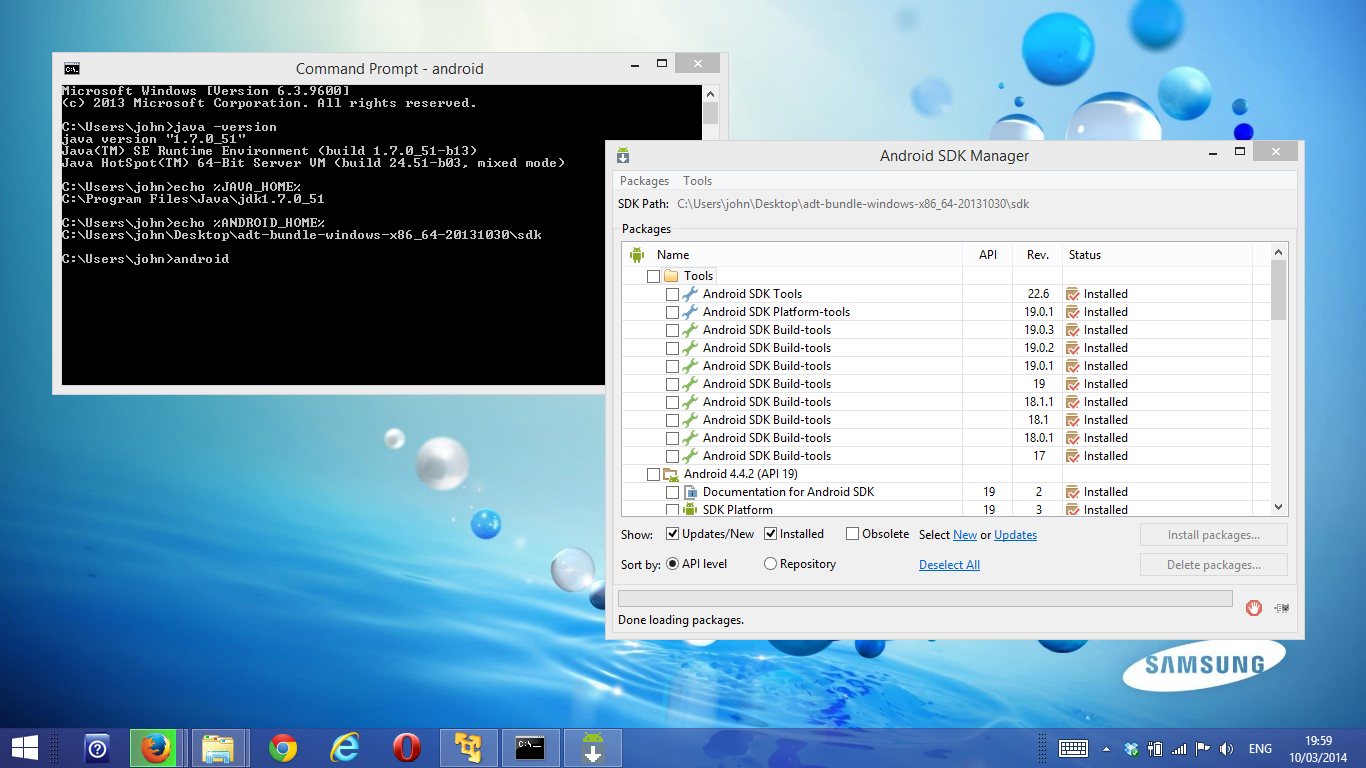Open the Windows Start button
Image resolution: width=1366 pixels, height=768 pixels.
tap(24, 747)
